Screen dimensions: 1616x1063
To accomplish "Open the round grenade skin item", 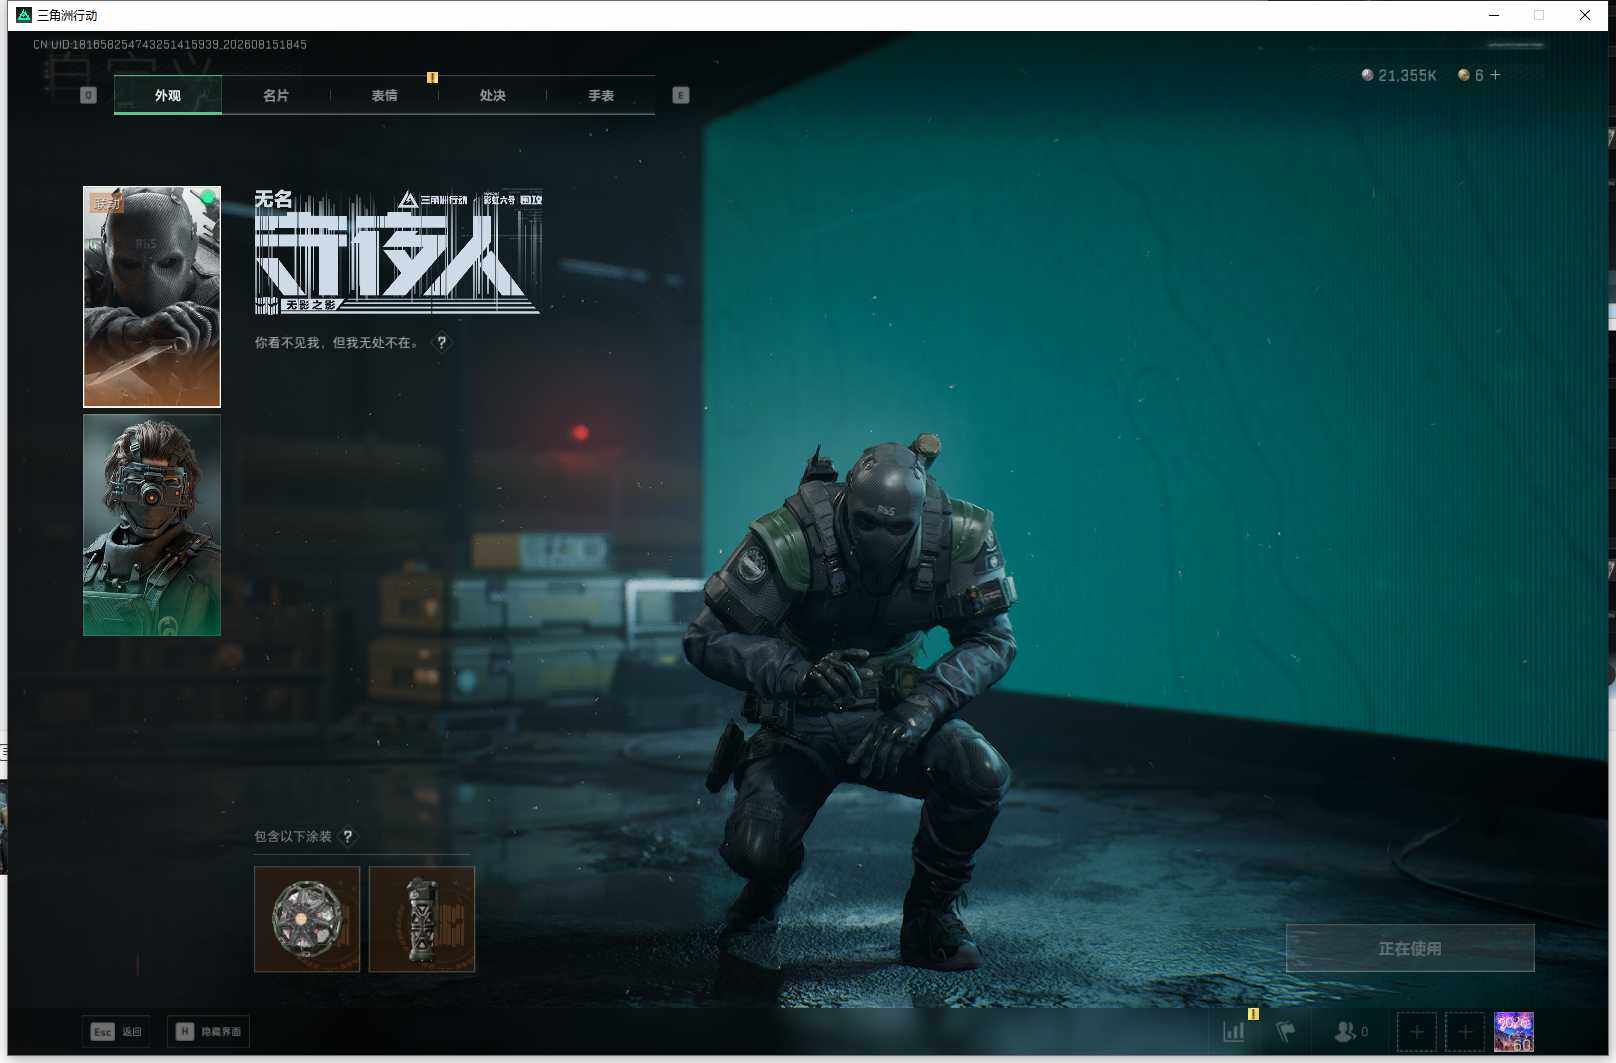I will [x=307, y=919].
